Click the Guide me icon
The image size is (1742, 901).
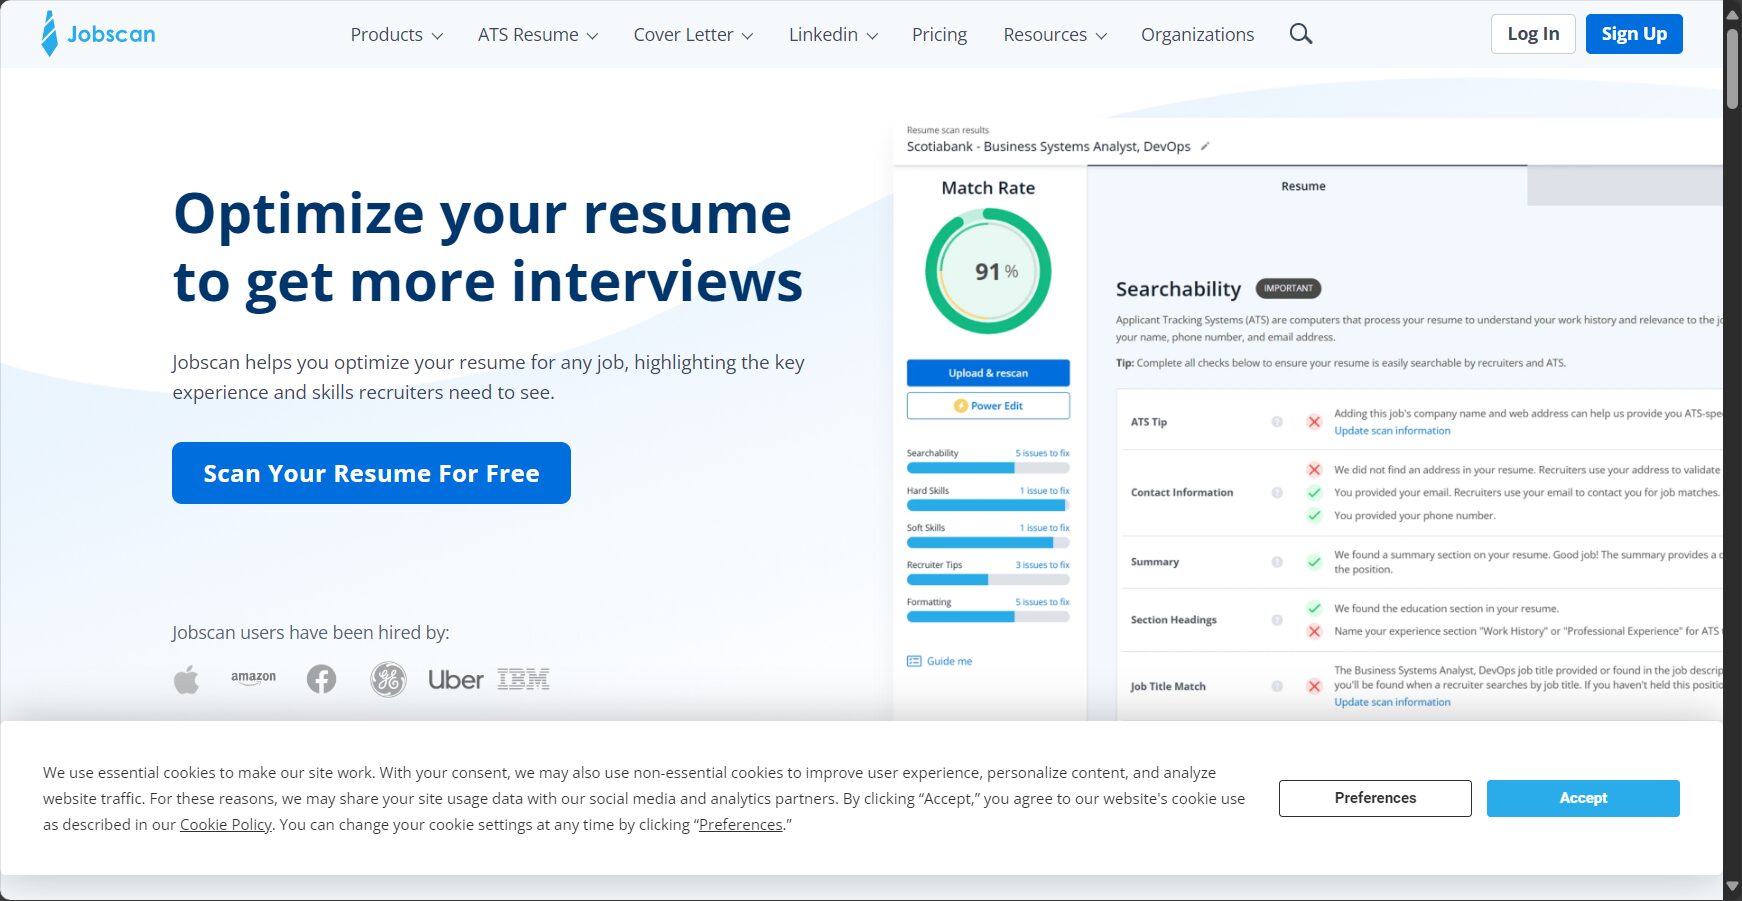point(914,661)
